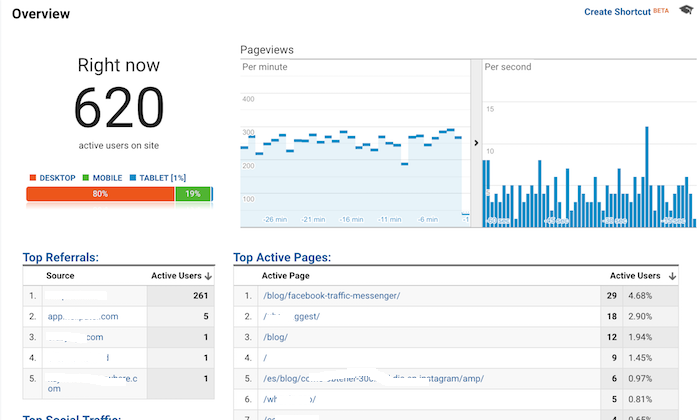Click Create Shortcut link

coord(617,12)
